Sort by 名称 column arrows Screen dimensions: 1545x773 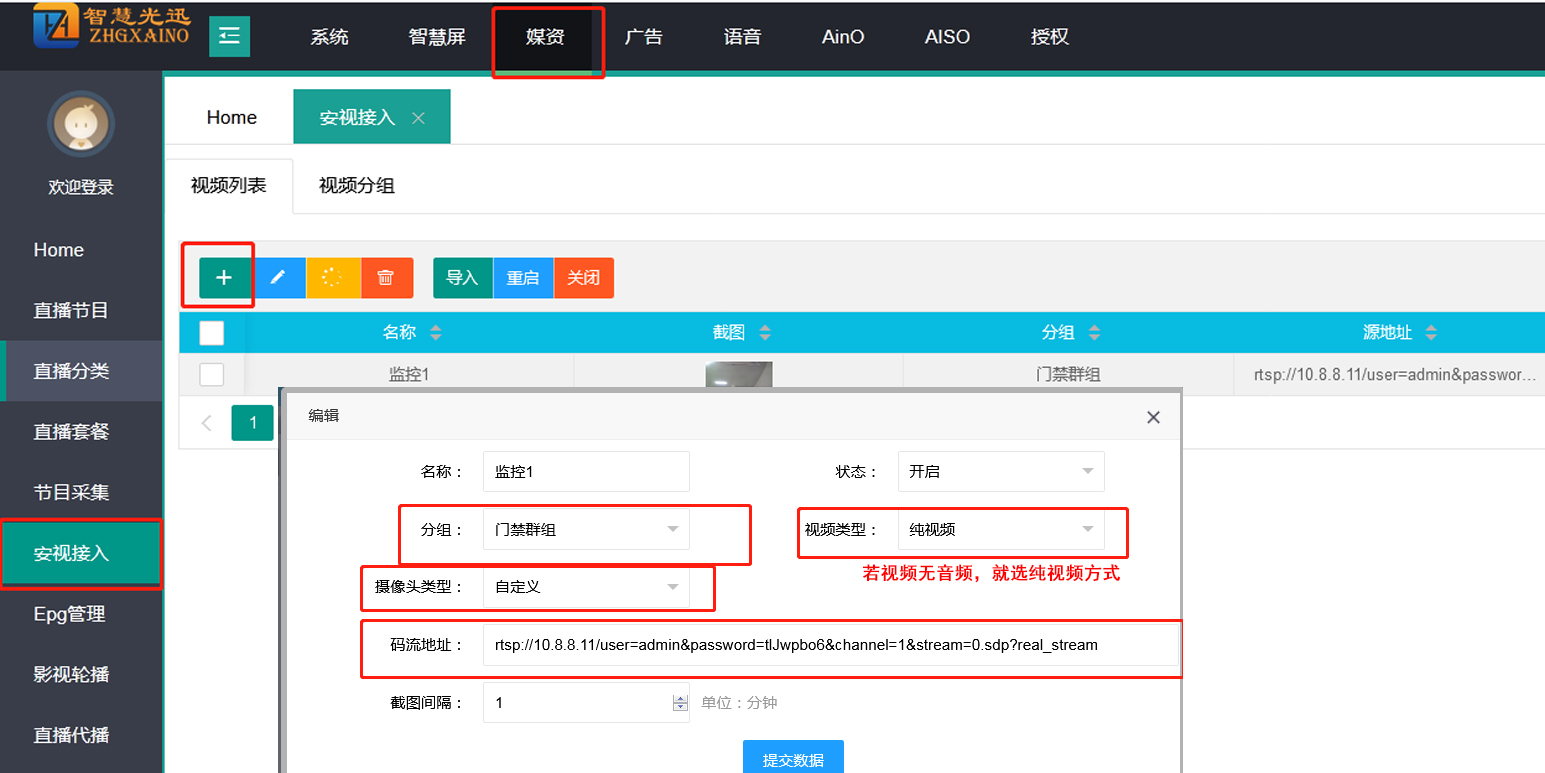point(435,333)
